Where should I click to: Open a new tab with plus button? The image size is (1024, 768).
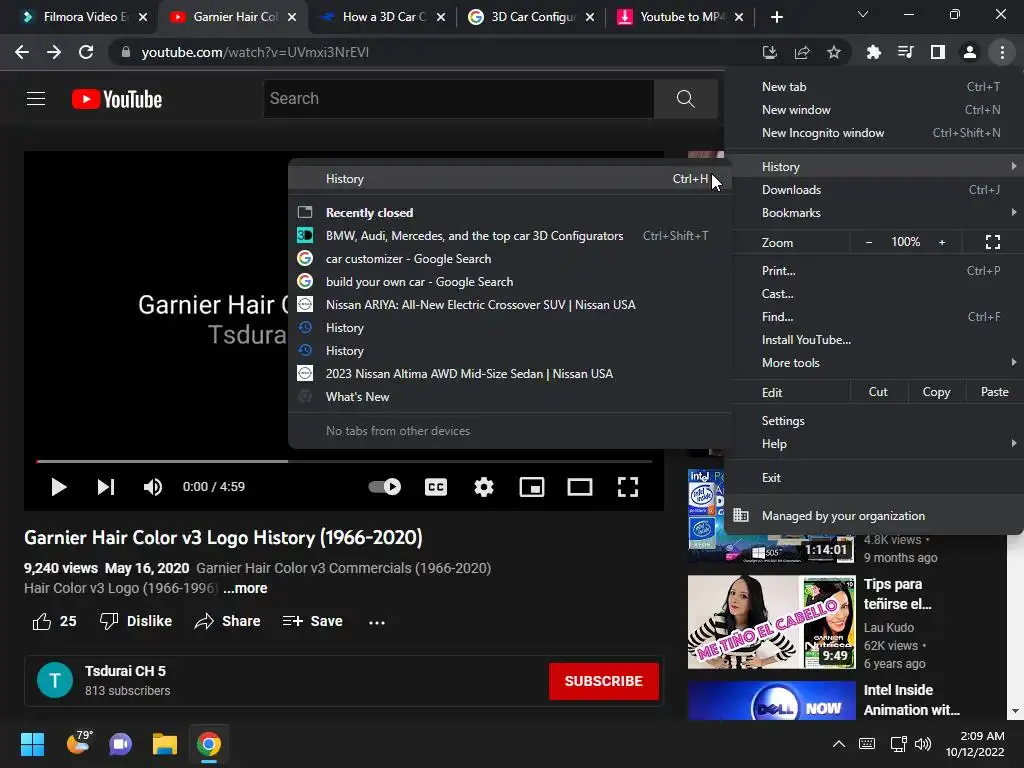click(776, 17)
